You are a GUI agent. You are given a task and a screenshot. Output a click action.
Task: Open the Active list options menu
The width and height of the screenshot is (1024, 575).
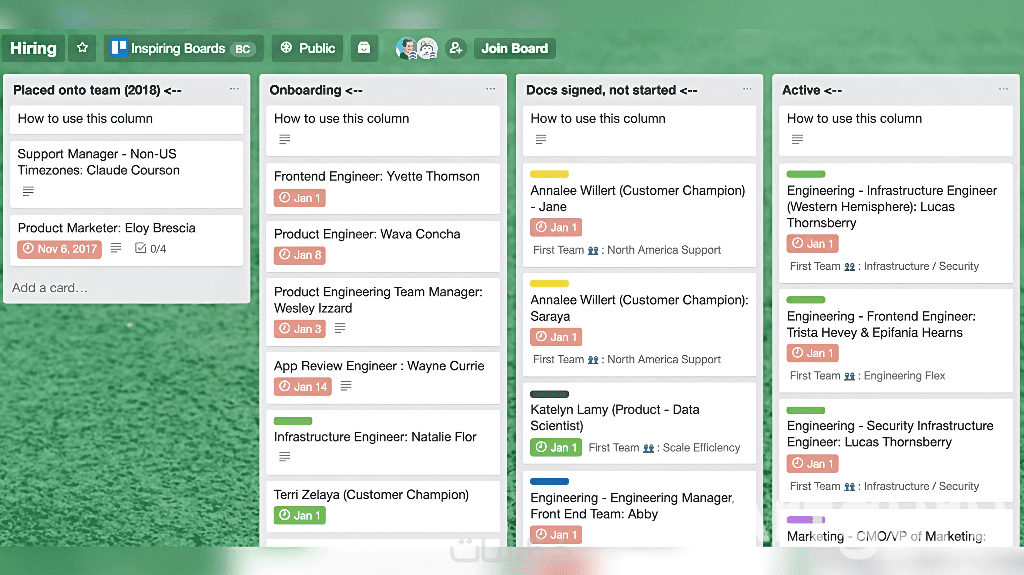click(x=1003, y=89)
